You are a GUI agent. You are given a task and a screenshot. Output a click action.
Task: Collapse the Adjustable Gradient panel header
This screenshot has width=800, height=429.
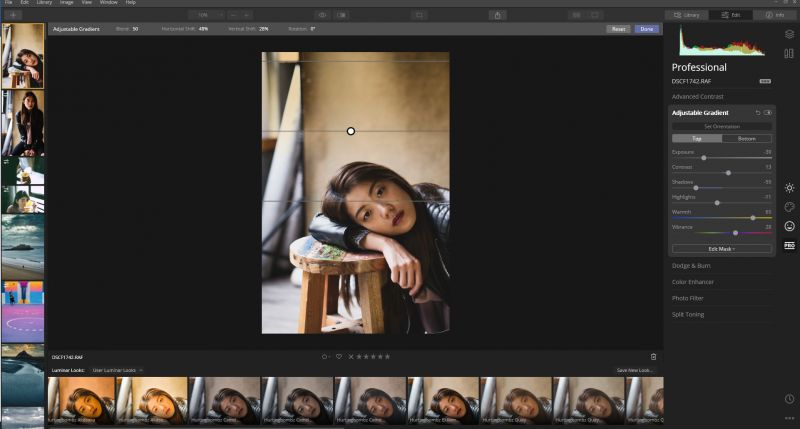700,113
